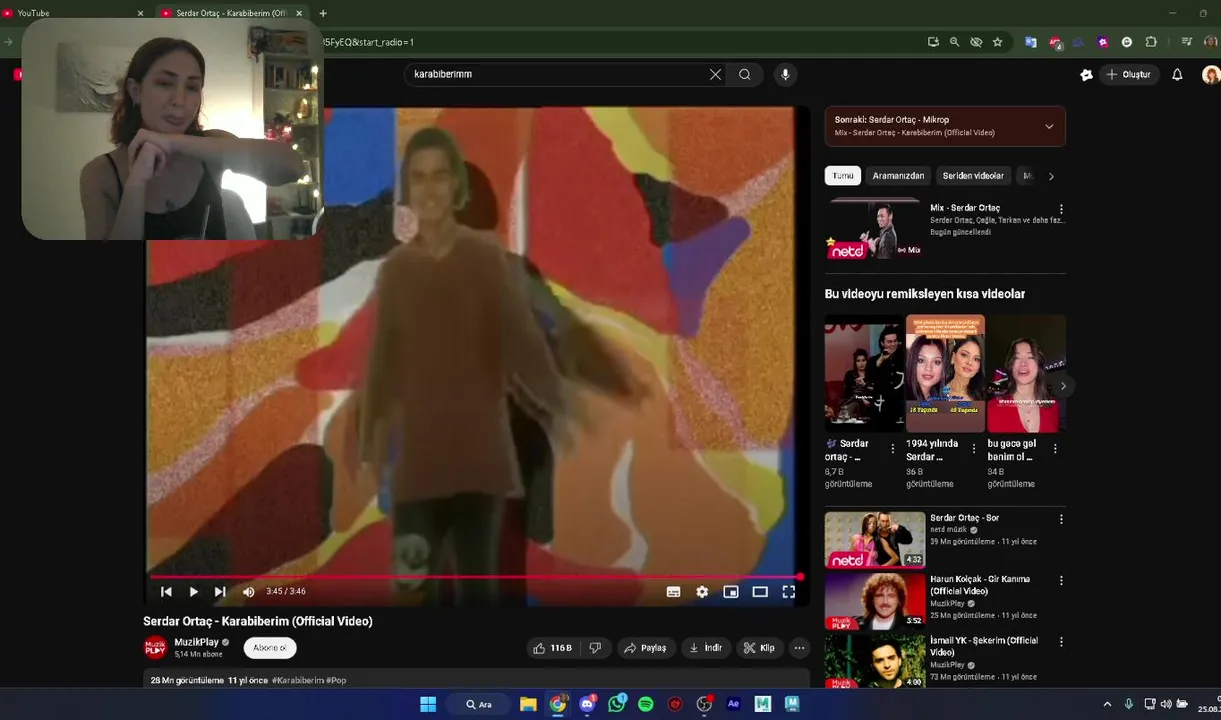The image size is (1221, 720).
Task: Toggle subtitles with the captions icon
Action: tap(673, 592)
